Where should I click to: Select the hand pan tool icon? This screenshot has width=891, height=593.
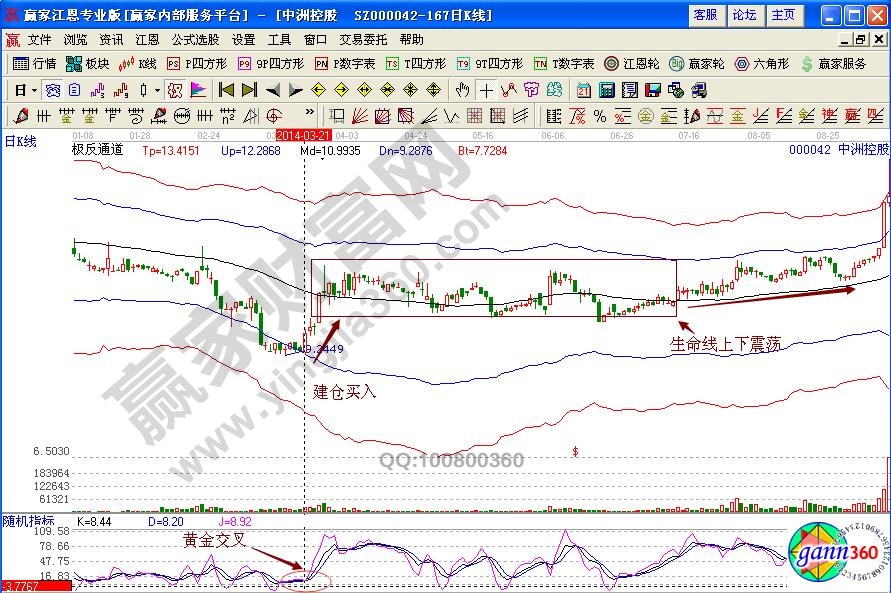pos(462,90)
